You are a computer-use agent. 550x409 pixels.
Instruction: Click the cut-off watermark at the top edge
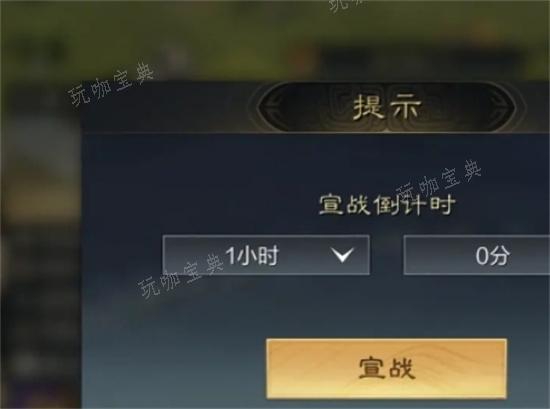346,5
